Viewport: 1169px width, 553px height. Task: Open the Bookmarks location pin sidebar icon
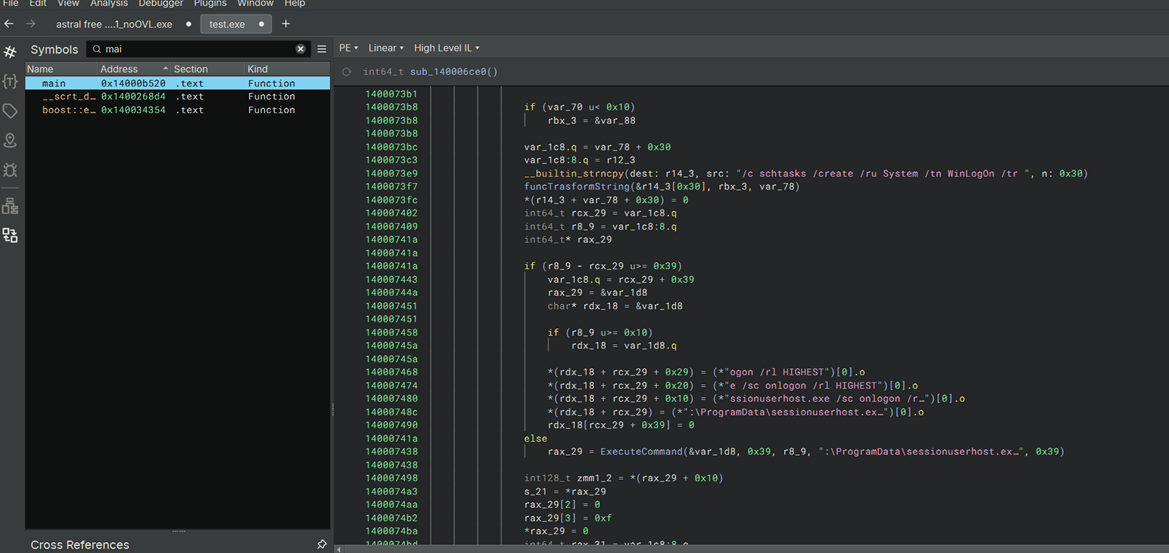[x=10, y=141]
